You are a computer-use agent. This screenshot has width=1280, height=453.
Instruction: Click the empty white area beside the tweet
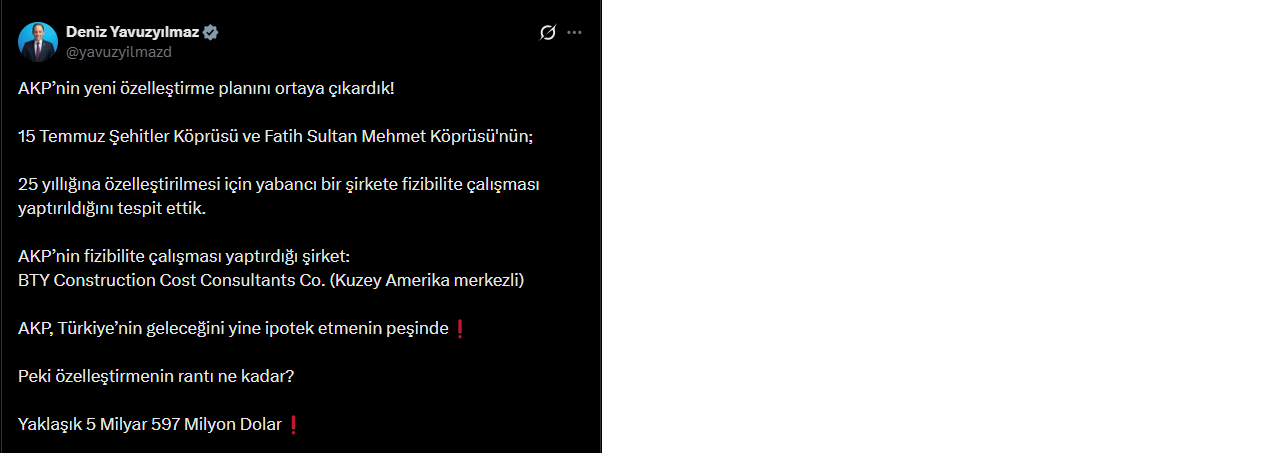pyautogui.click(x=940, y=226)
